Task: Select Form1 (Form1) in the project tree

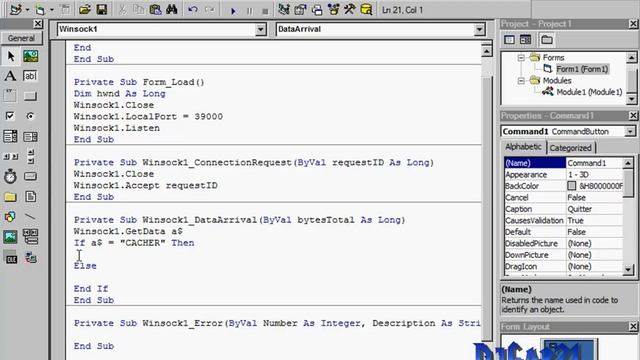Action: (582, 69)
